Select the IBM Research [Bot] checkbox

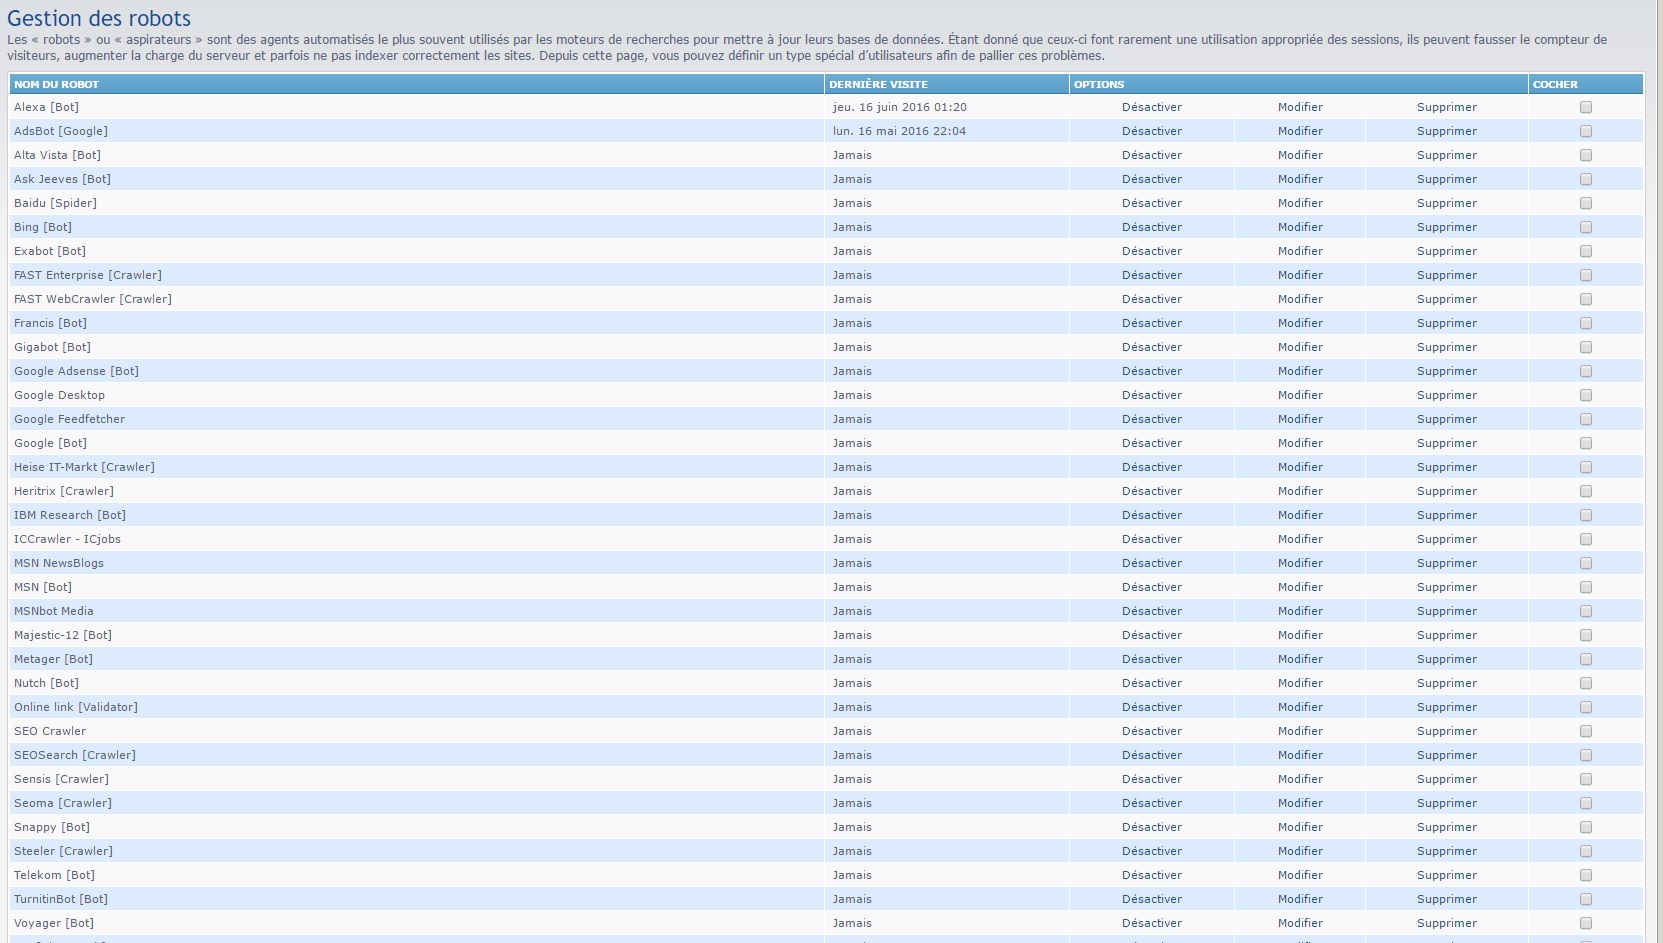point(1586,515)
